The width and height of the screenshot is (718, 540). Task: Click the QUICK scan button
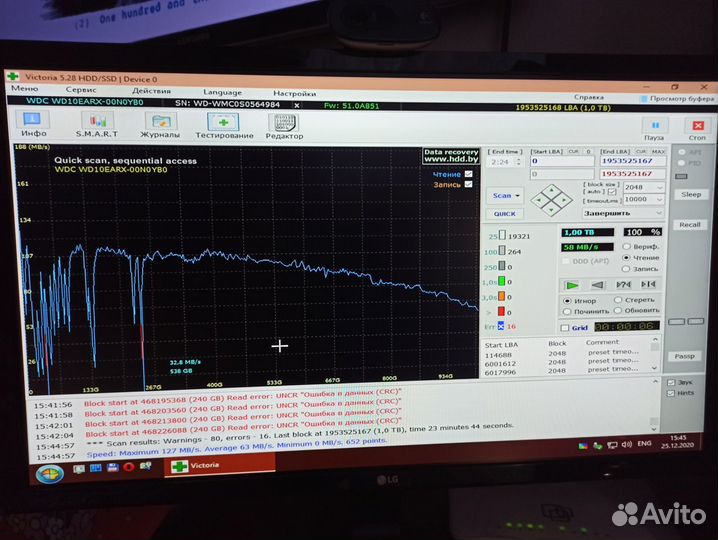coord(505,214)
